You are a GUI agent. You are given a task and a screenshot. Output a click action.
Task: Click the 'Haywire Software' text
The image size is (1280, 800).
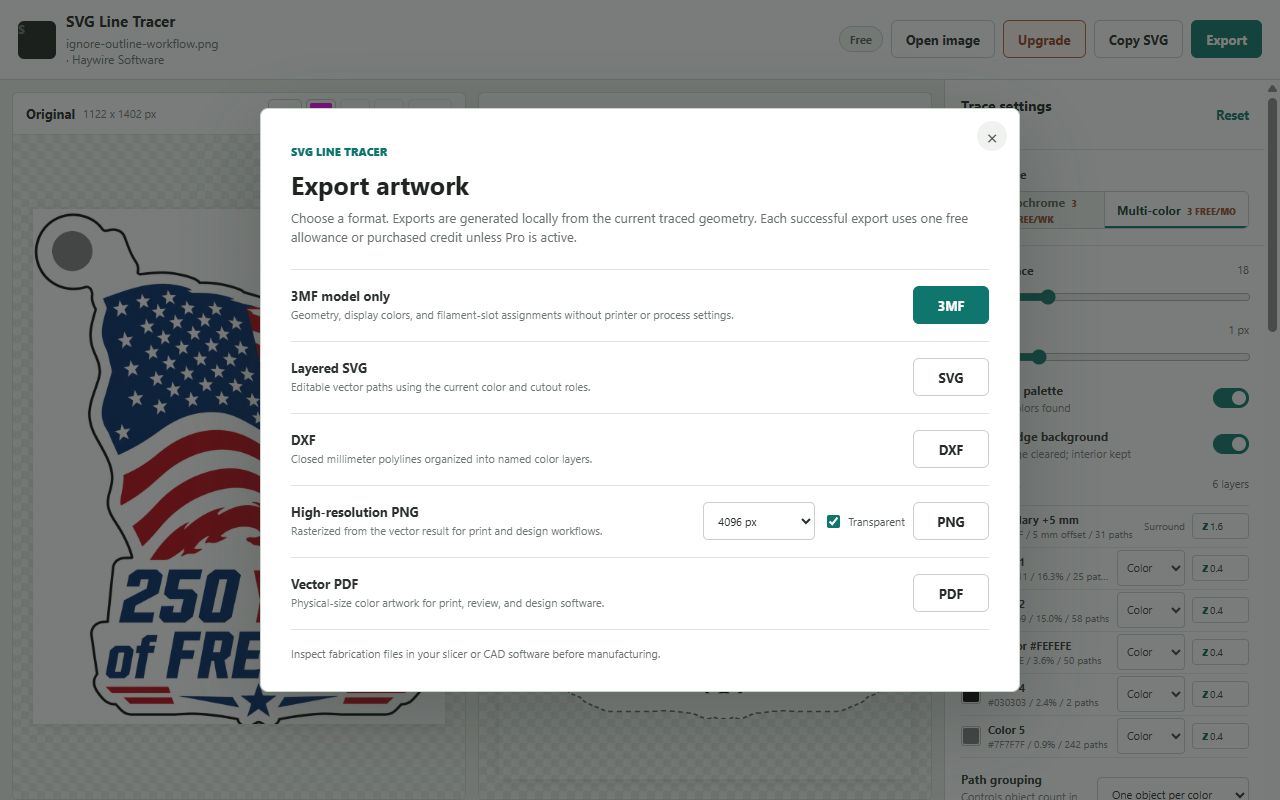coord(118,60)
